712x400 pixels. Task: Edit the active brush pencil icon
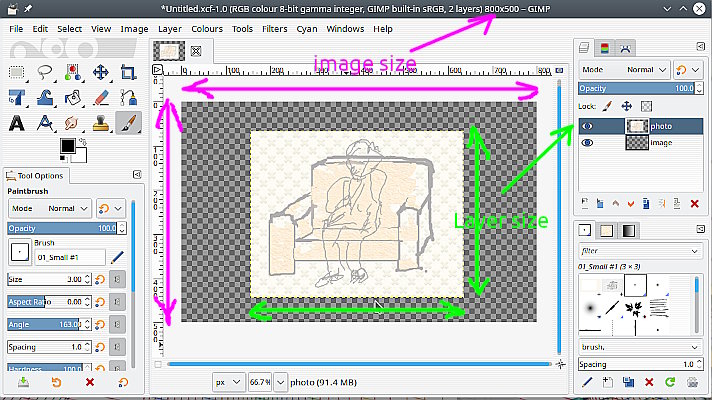[117, 257]
